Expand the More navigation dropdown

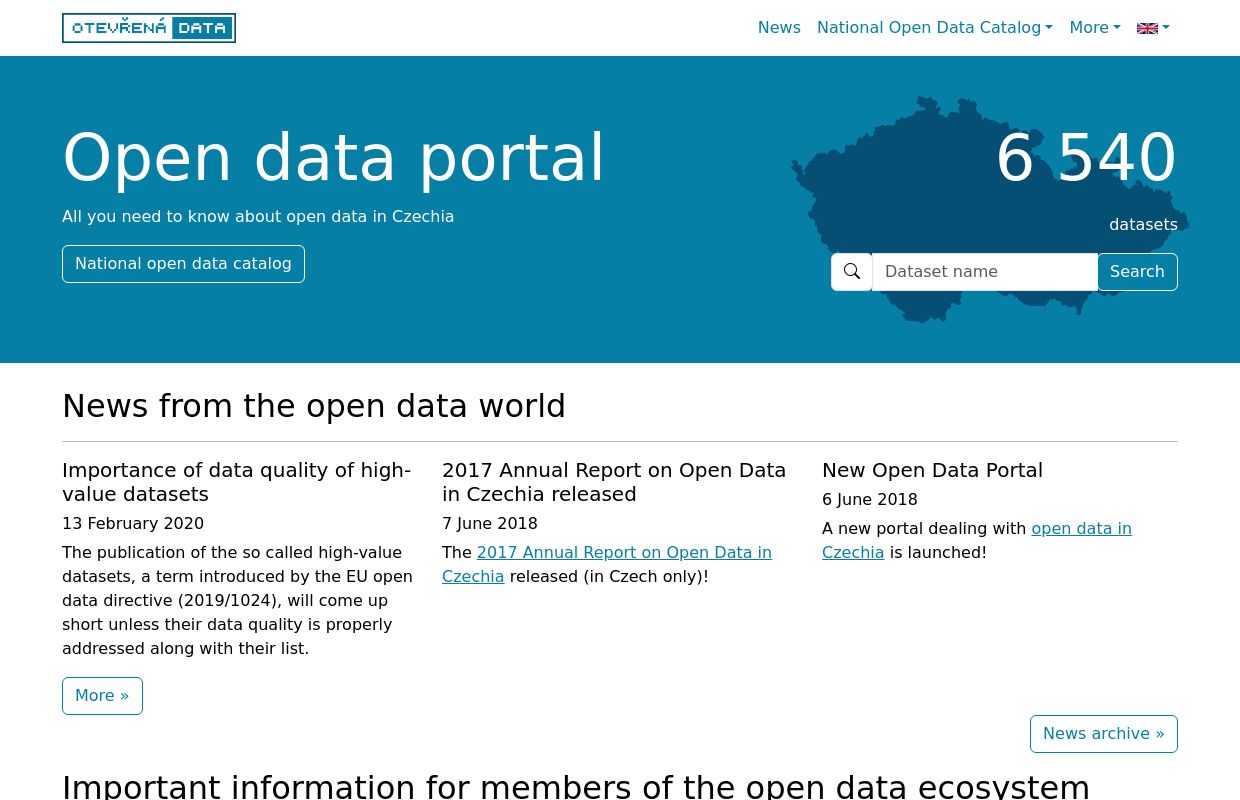pos(1095,28)
